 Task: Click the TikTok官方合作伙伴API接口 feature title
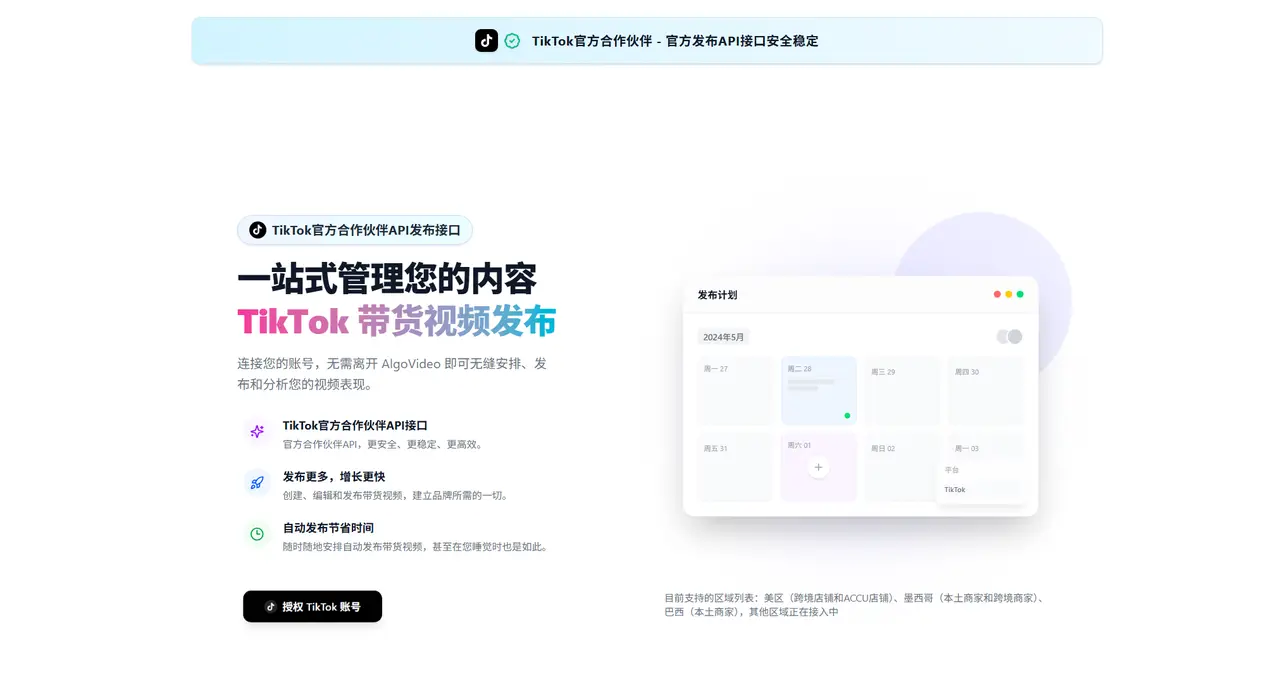pos(355,425)
